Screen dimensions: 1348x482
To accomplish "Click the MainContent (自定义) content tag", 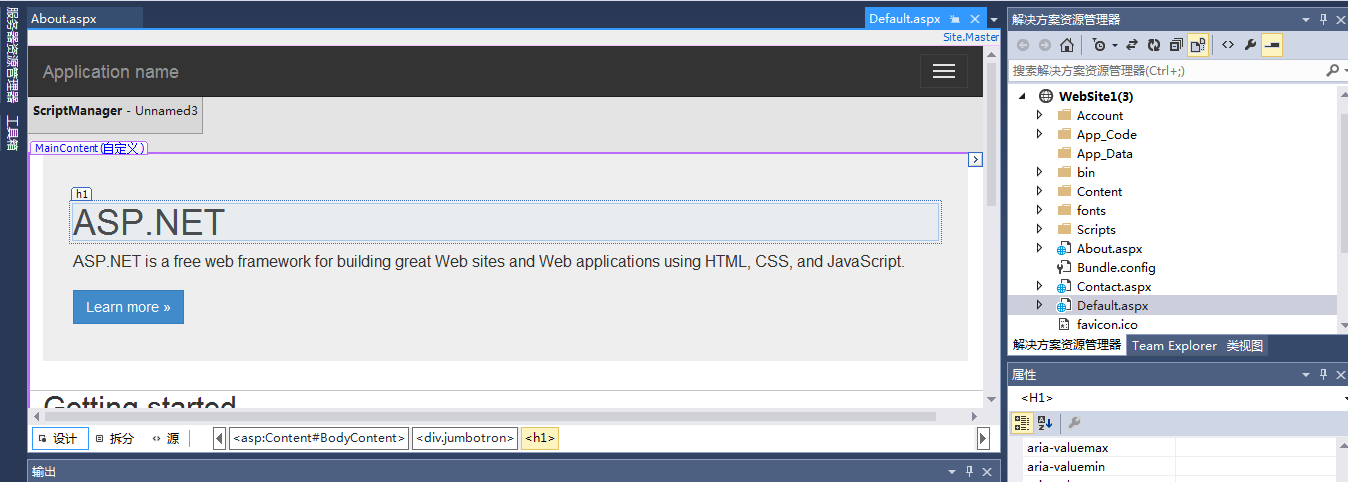I will [89, 148].
